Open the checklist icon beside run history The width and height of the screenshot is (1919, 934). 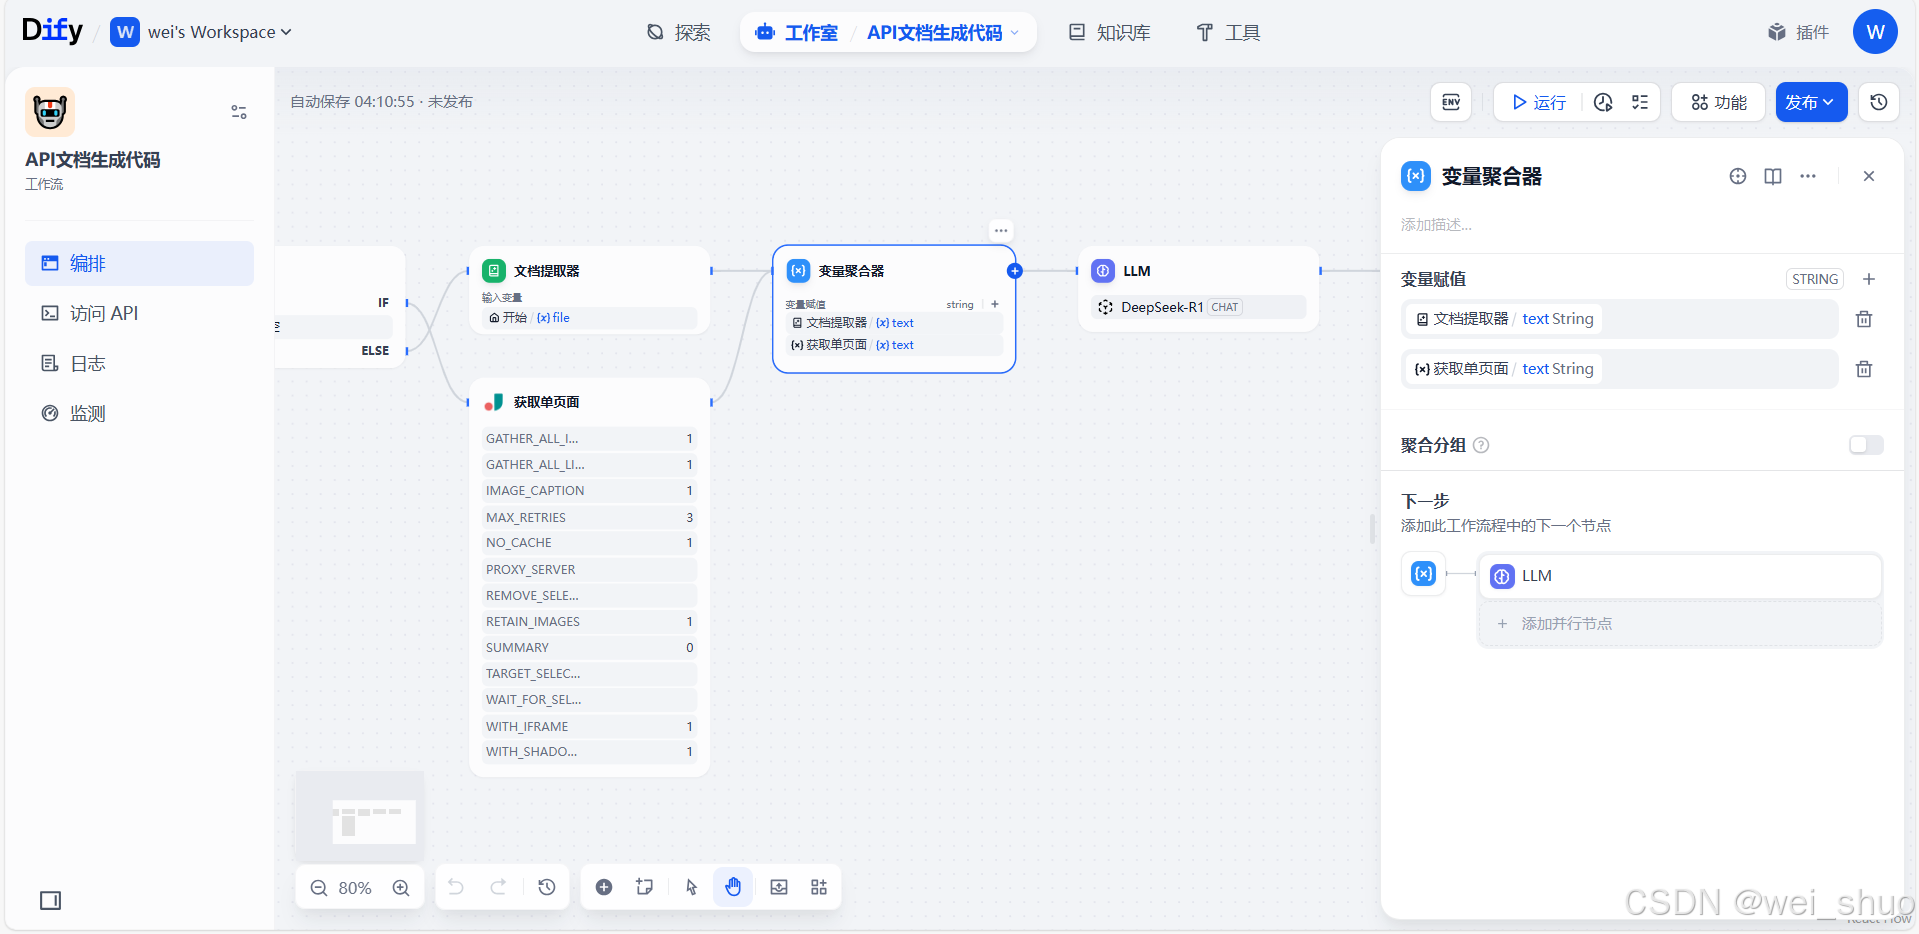[1640, 102]
